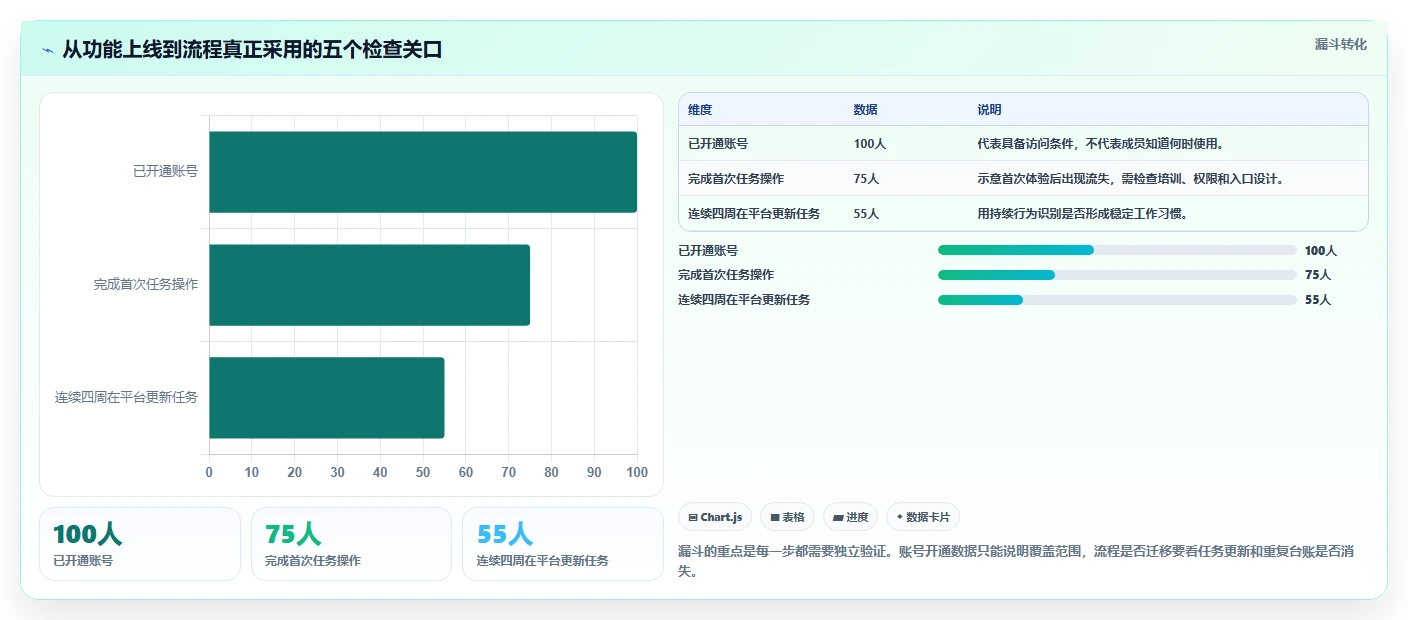Click the 数据卡片 chip
This screenshot has height=620, width=1408.
coord(923,517)
